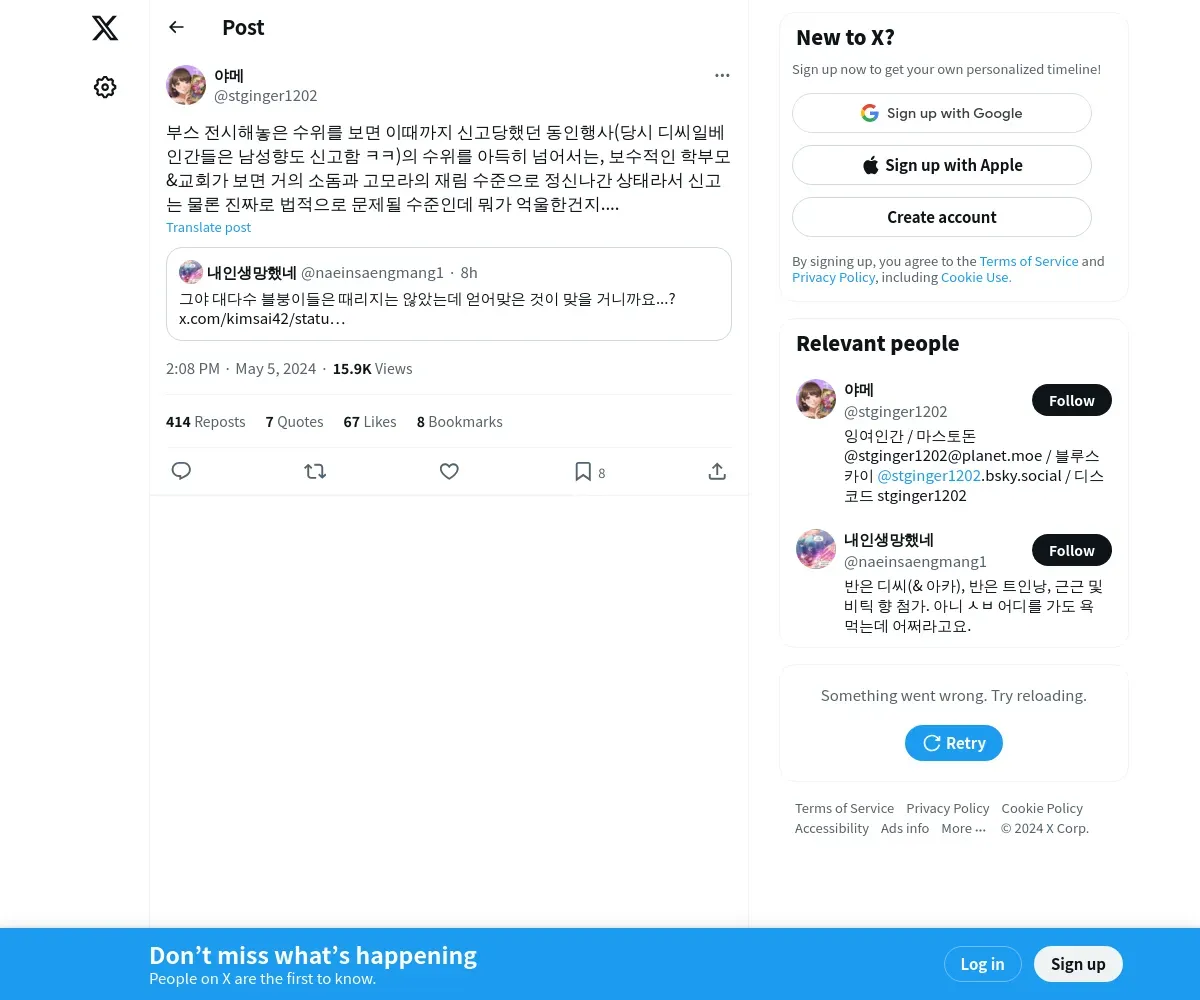The image size is (1200, 1000).
Task: Bookmark the post using bookmark icon
Action: coord(583,471)
